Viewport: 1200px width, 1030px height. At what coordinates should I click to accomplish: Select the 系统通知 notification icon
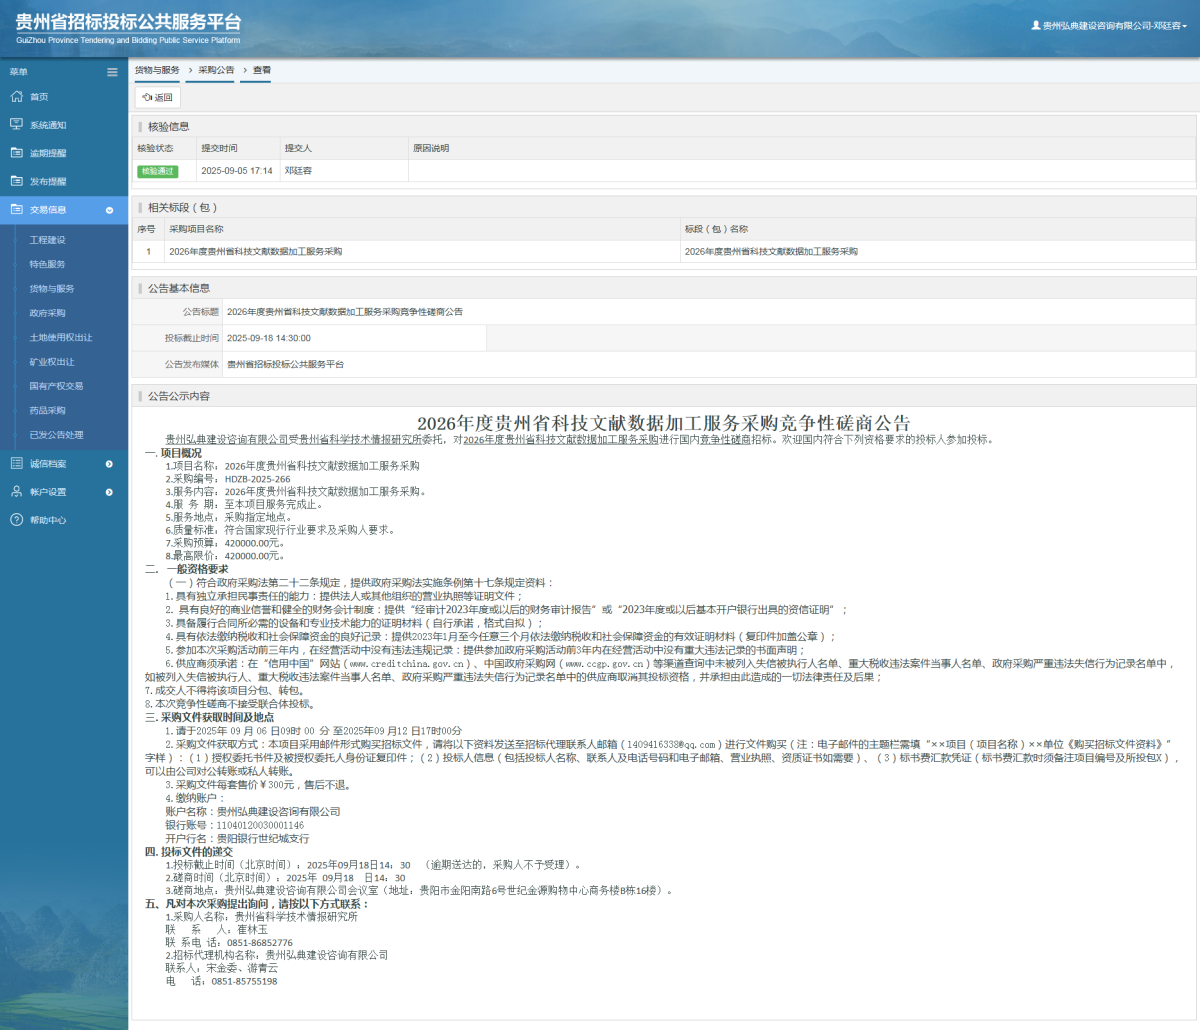(16, 124)
